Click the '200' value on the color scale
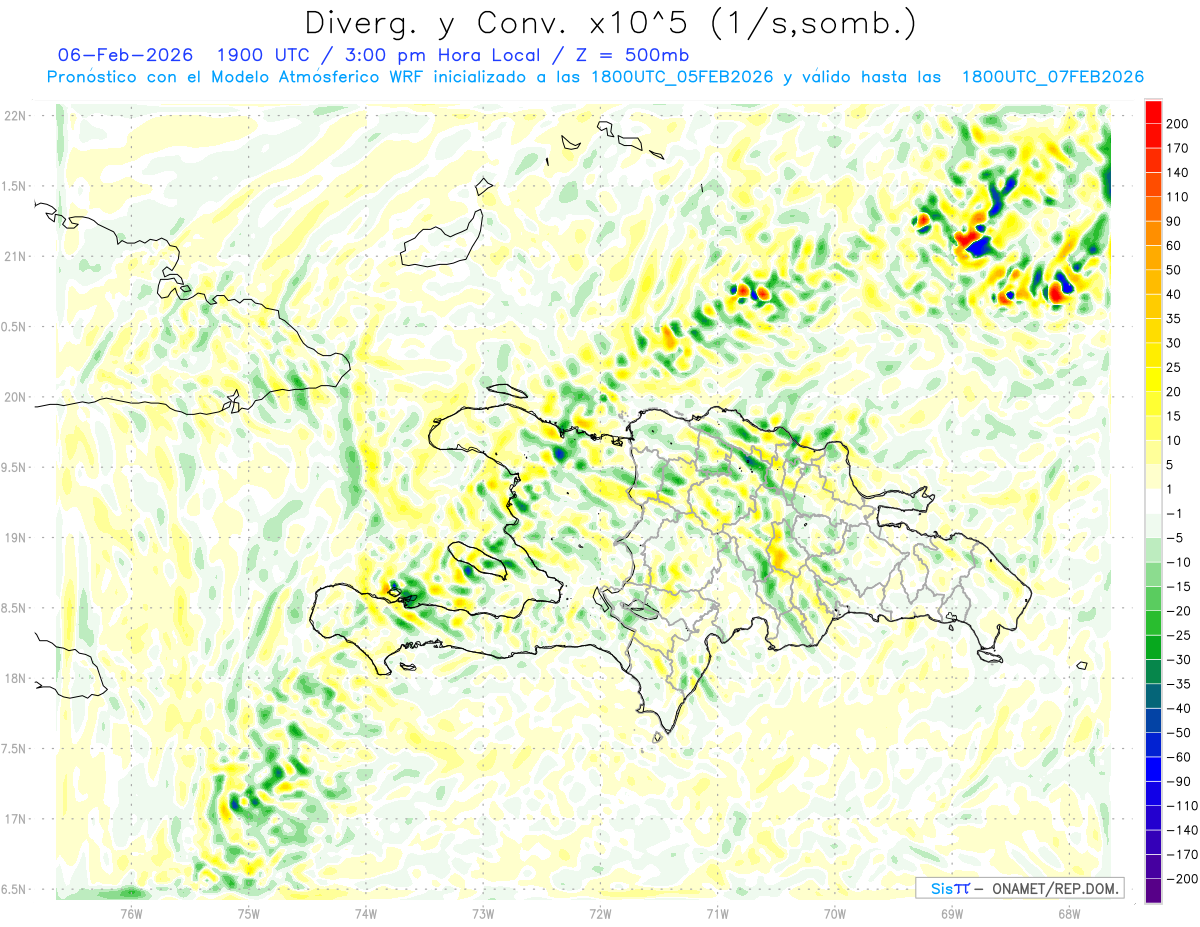1200x927 pixels. tap(1177, 123)
